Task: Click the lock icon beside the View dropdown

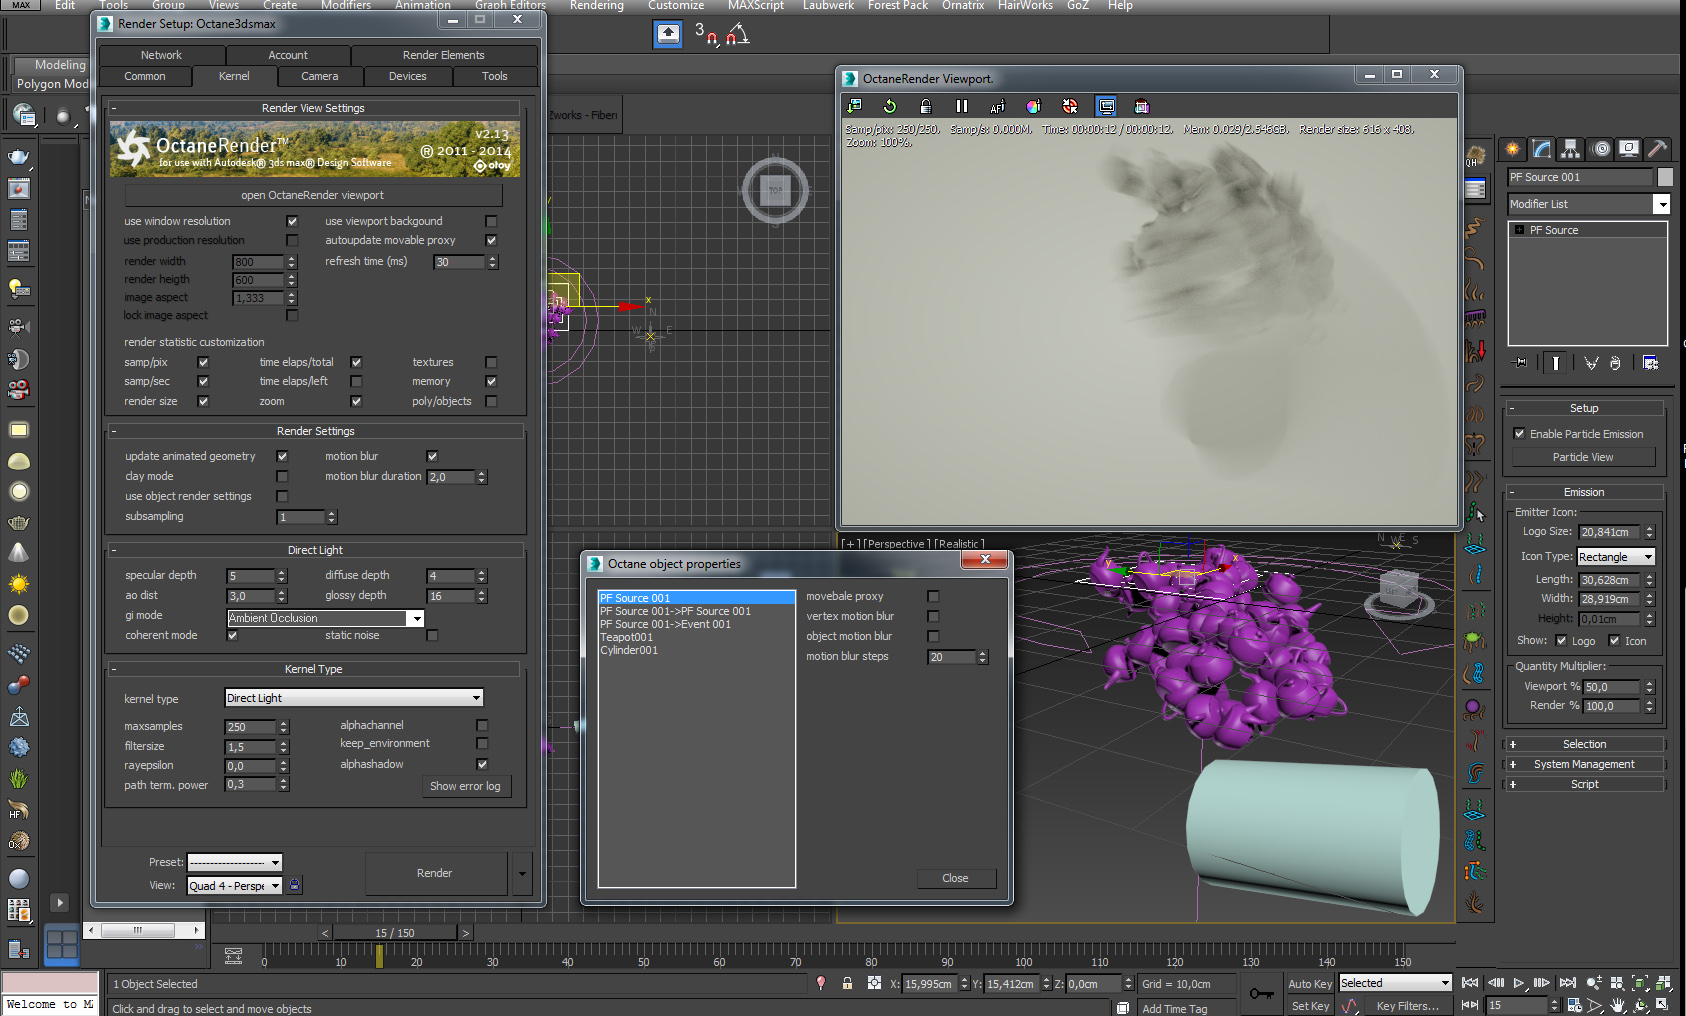Action: pyautogui.click(x=295, y=885)
